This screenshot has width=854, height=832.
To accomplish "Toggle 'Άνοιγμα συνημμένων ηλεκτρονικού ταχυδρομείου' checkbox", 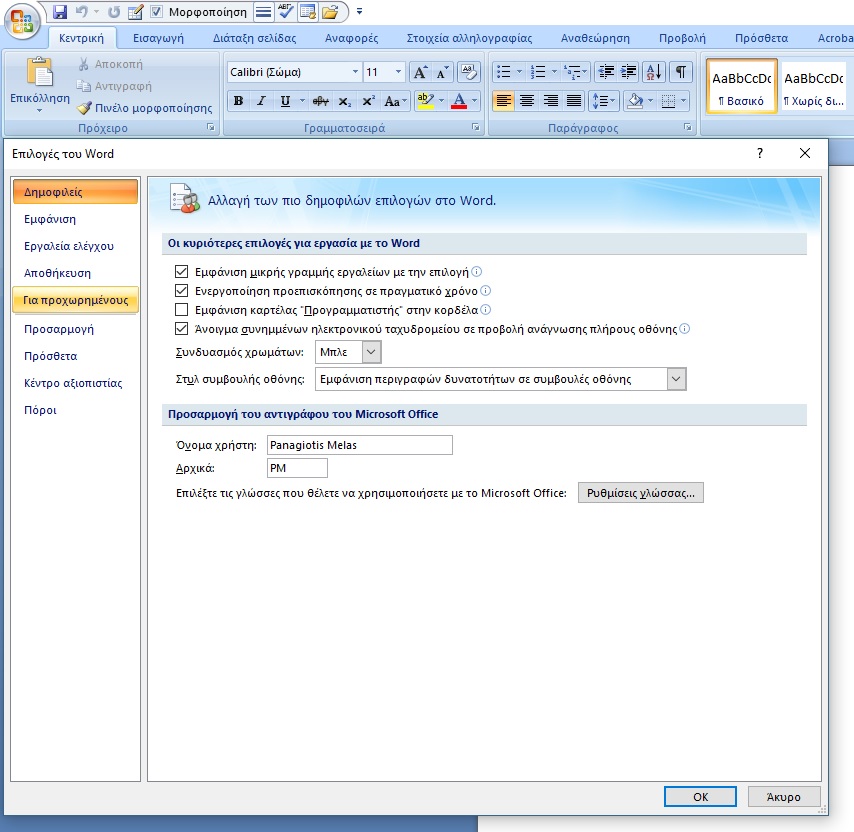I will (181, 329).
